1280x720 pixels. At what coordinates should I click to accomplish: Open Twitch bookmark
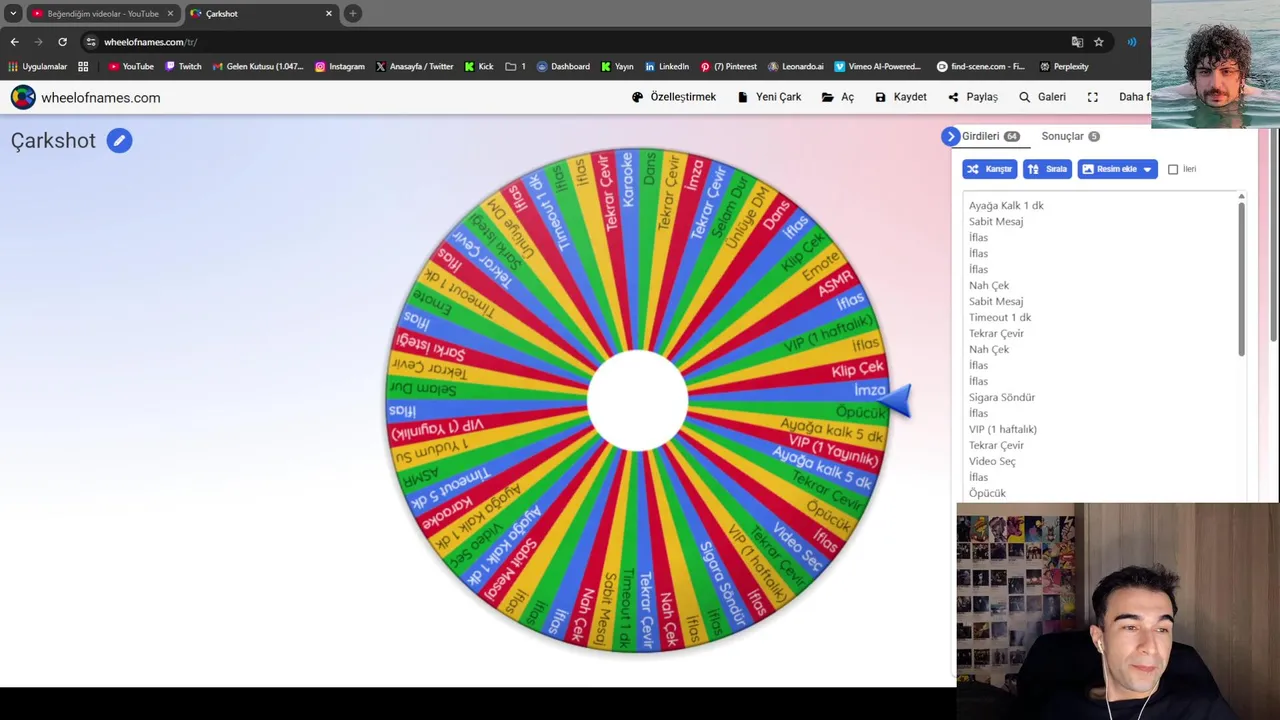point(183,67)
